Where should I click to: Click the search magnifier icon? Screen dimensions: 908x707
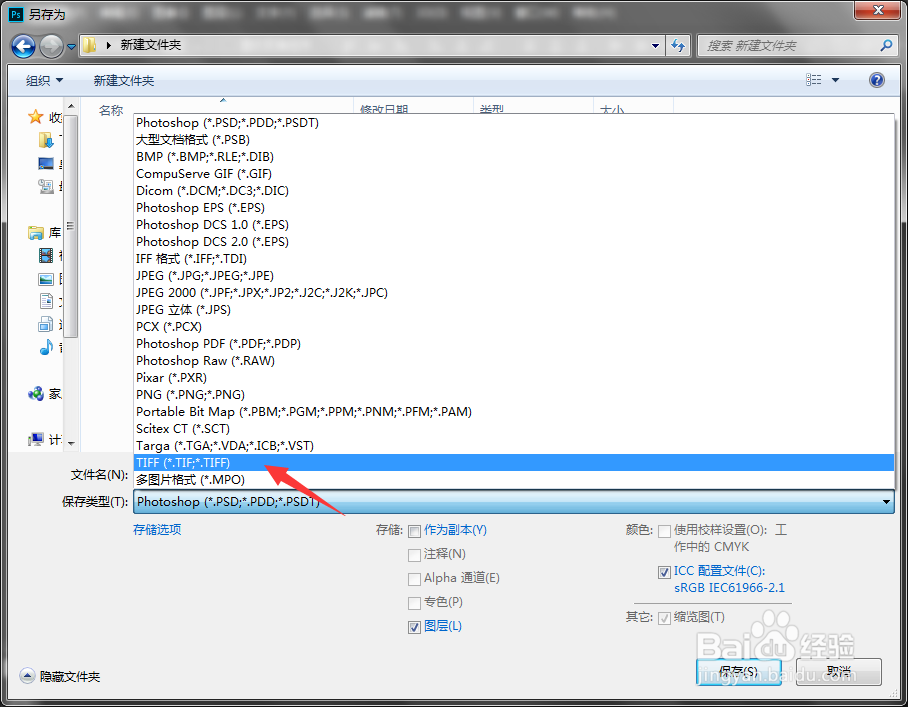click(x=885, y=45)
